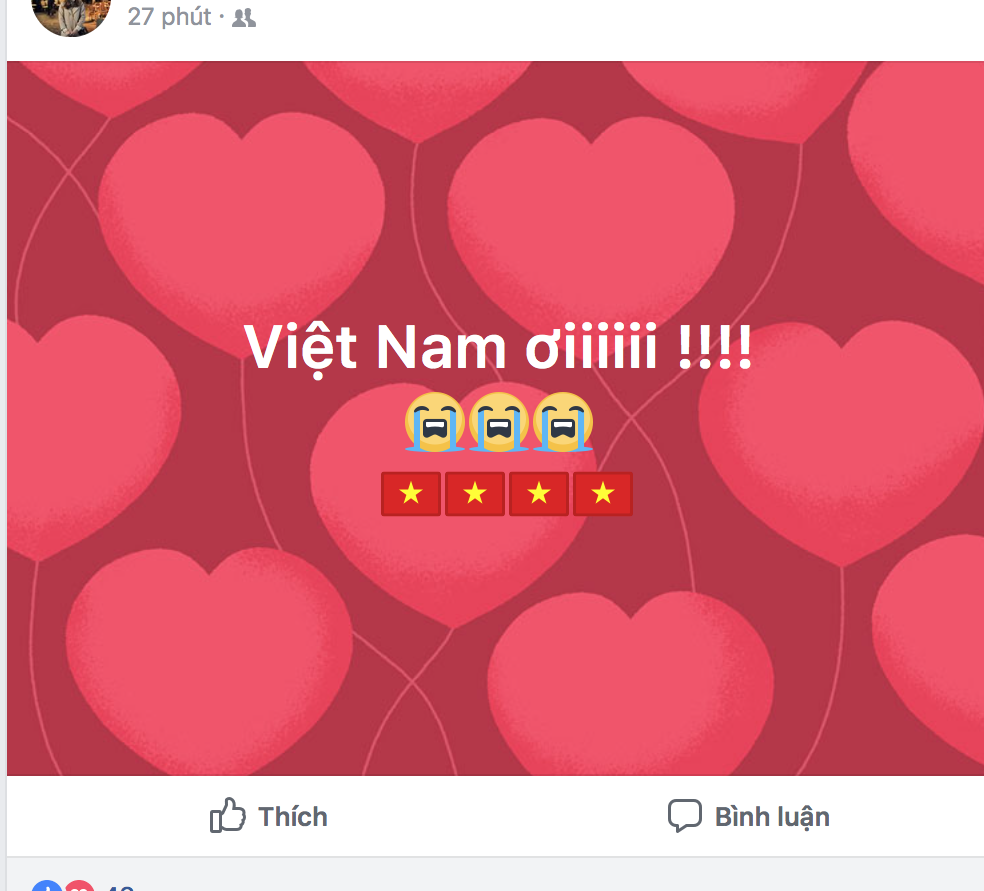Click the second Vietnam flag emoji
This screenshot has width=984, height=891.
click(x=475, y=494)
